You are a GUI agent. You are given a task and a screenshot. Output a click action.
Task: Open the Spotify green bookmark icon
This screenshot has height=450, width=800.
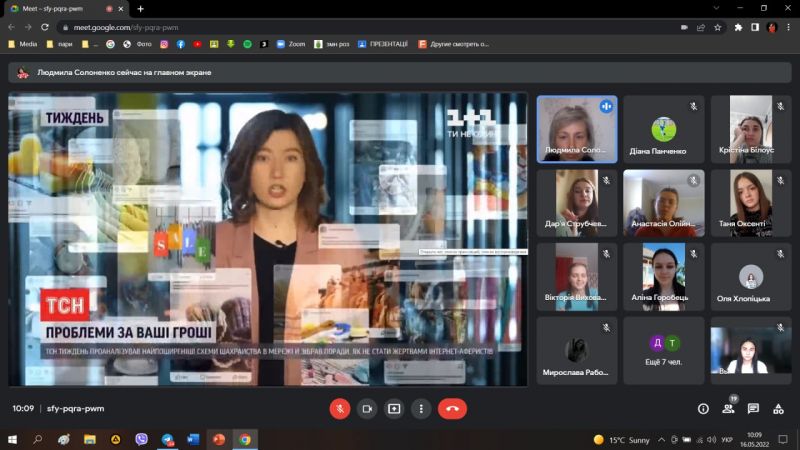pos(247,44)
